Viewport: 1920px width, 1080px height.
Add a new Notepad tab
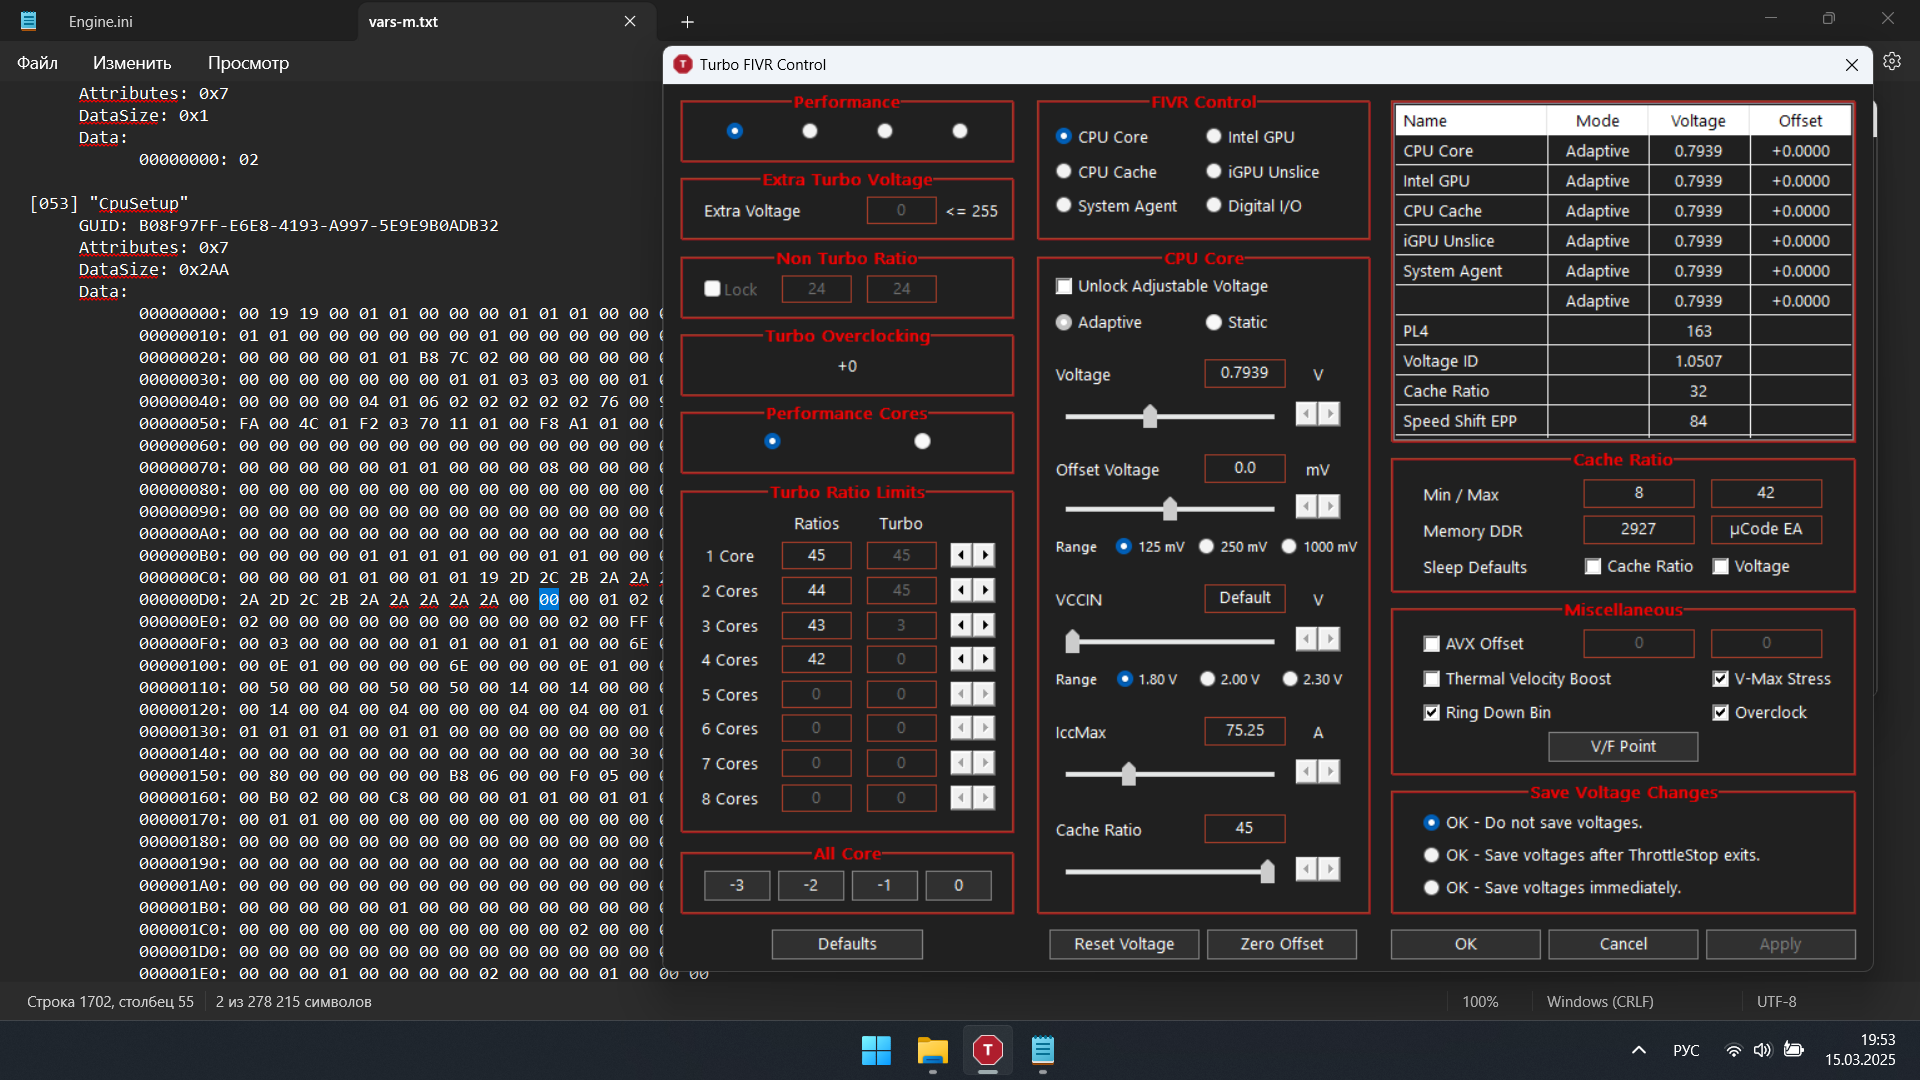[687, 22]
